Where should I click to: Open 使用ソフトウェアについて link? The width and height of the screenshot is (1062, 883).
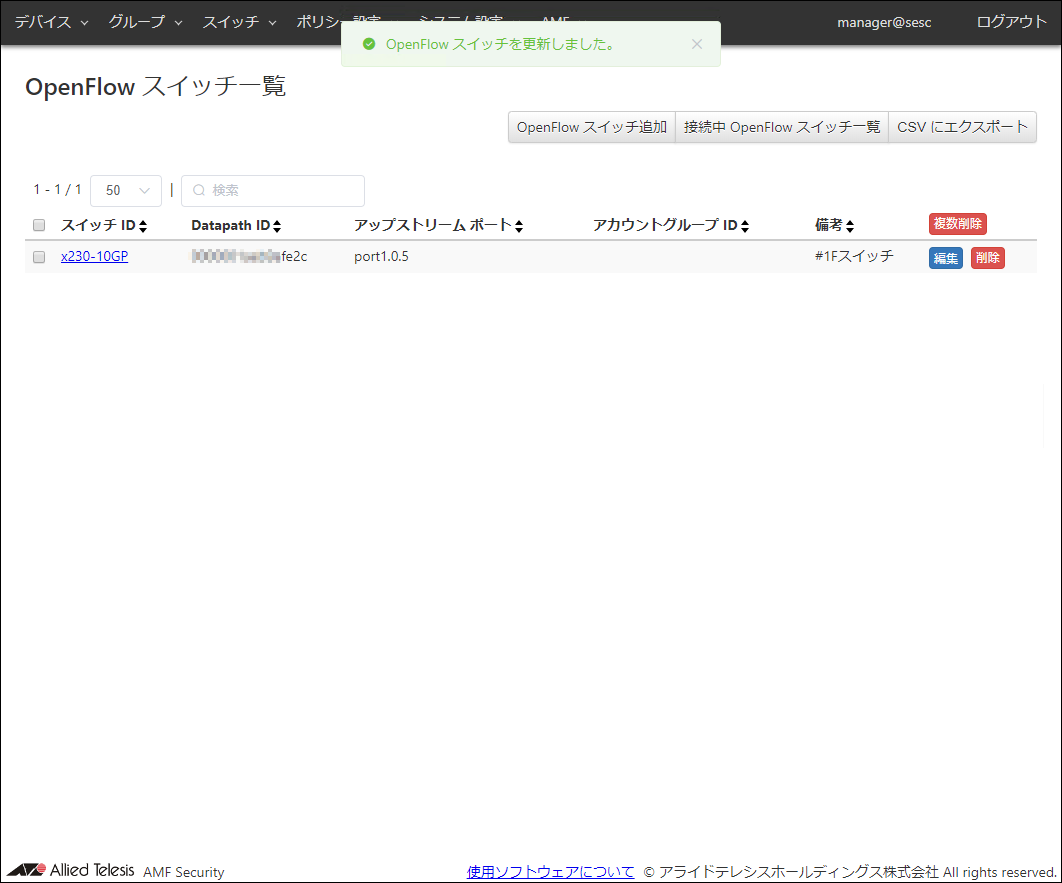pyautogui.click(x=551, y=871)
